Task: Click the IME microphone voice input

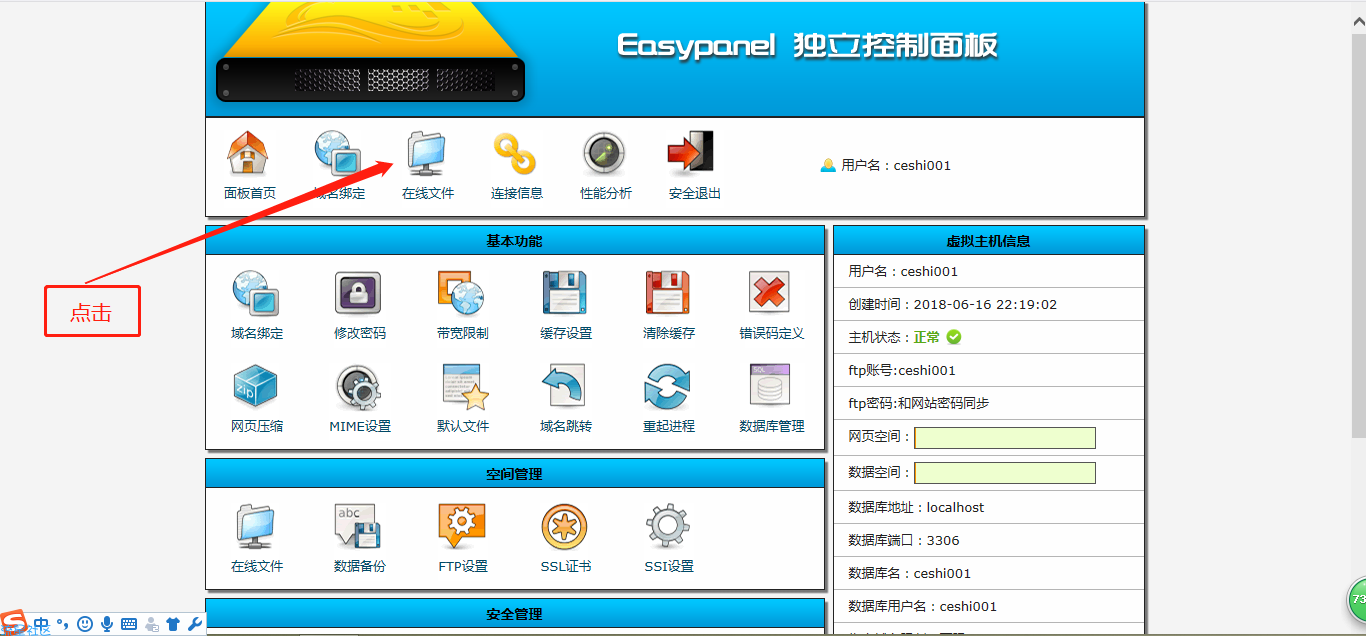Action: pos(107,624)
